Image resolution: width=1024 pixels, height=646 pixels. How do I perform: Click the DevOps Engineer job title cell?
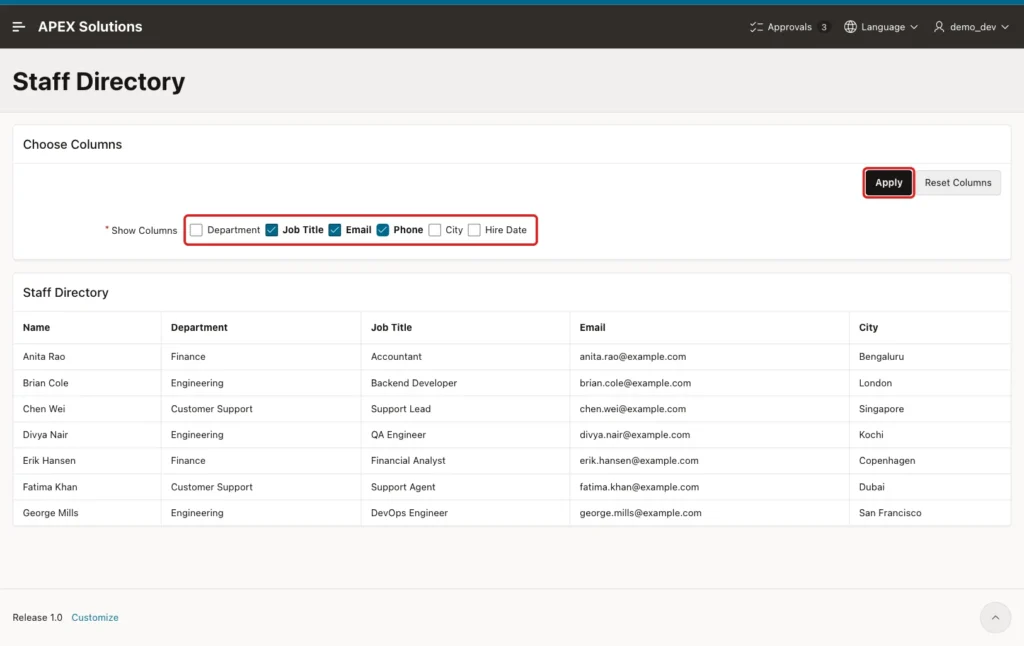465,513
